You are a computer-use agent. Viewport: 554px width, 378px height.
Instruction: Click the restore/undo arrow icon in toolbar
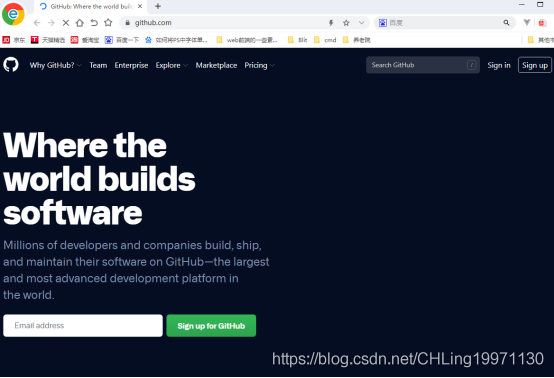click(94, 23)
